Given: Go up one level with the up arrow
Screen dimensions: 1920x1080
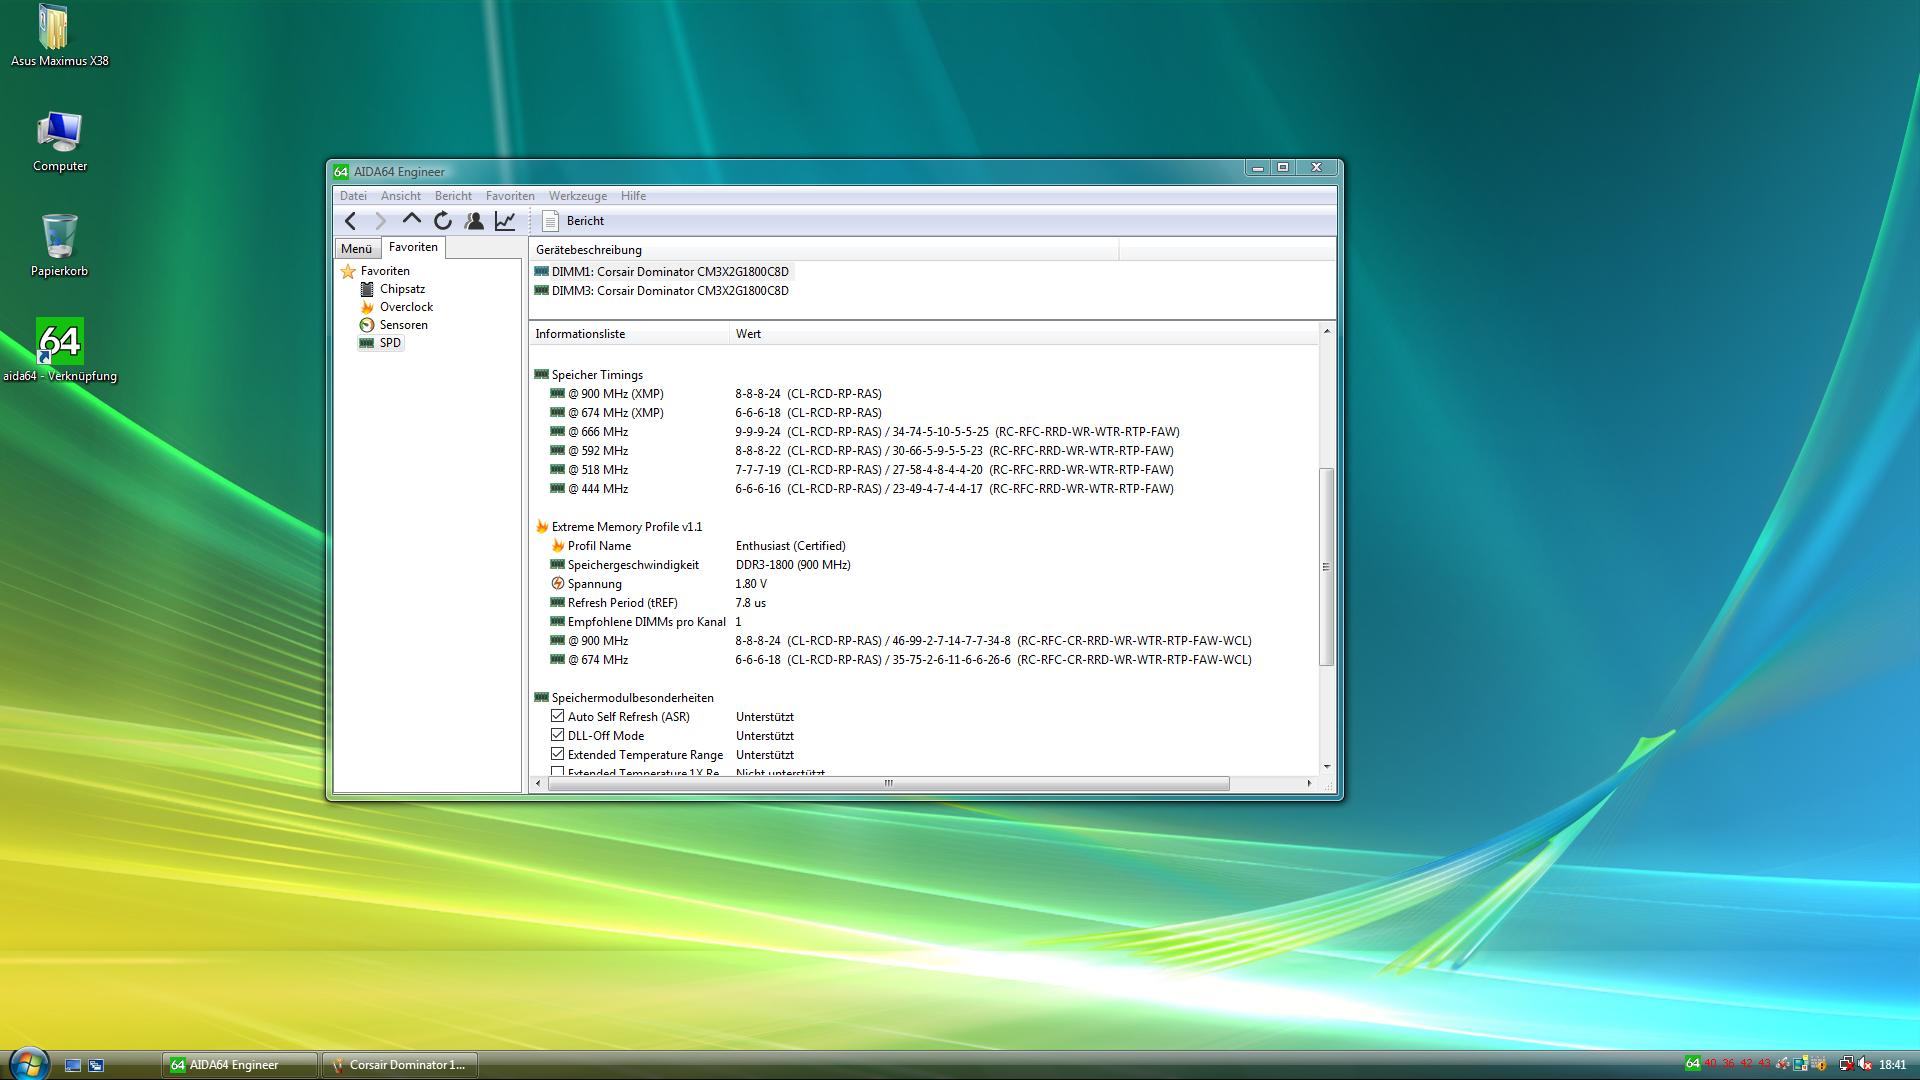Looking at the screenshot, I should pos(412,220).
